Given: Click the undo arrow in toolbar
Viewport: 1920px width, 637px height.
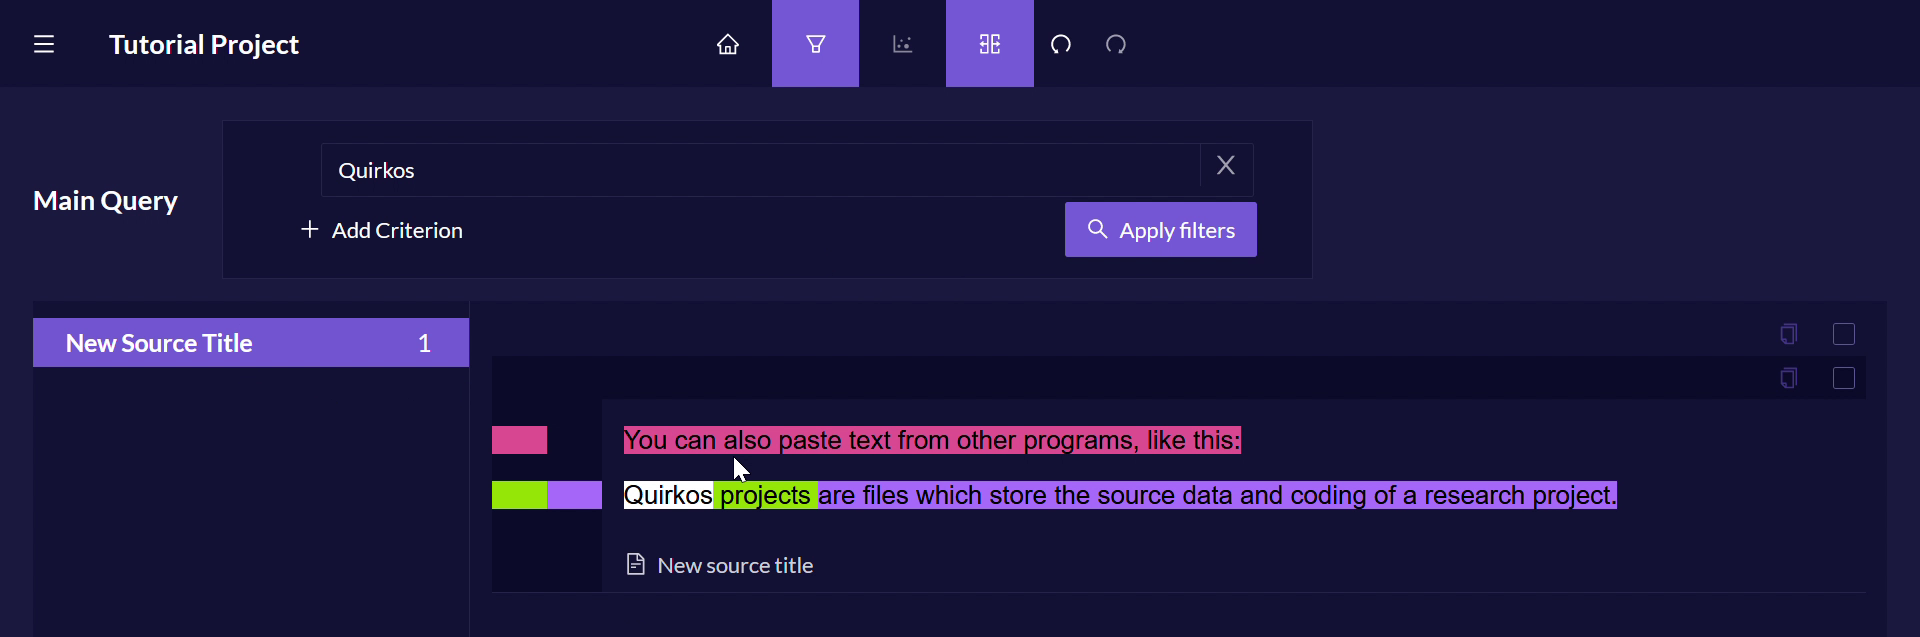Looking at the screenshot, I should pyautogui.click(x=1061, y=44).
